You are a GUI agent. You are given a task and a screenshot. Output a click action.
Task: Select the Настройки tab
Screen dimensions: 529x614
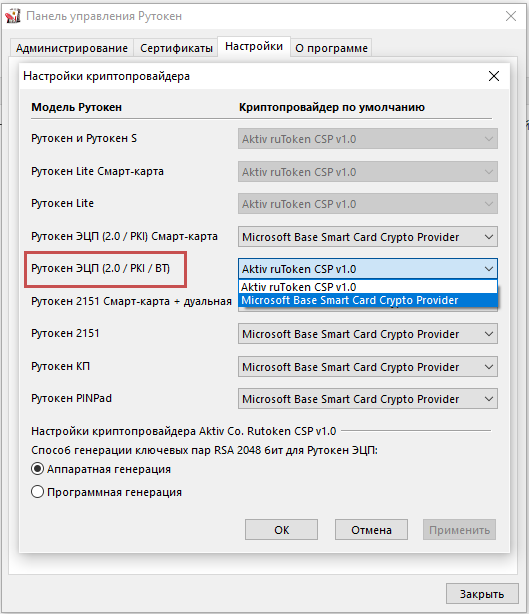click(x=254, y=47)
